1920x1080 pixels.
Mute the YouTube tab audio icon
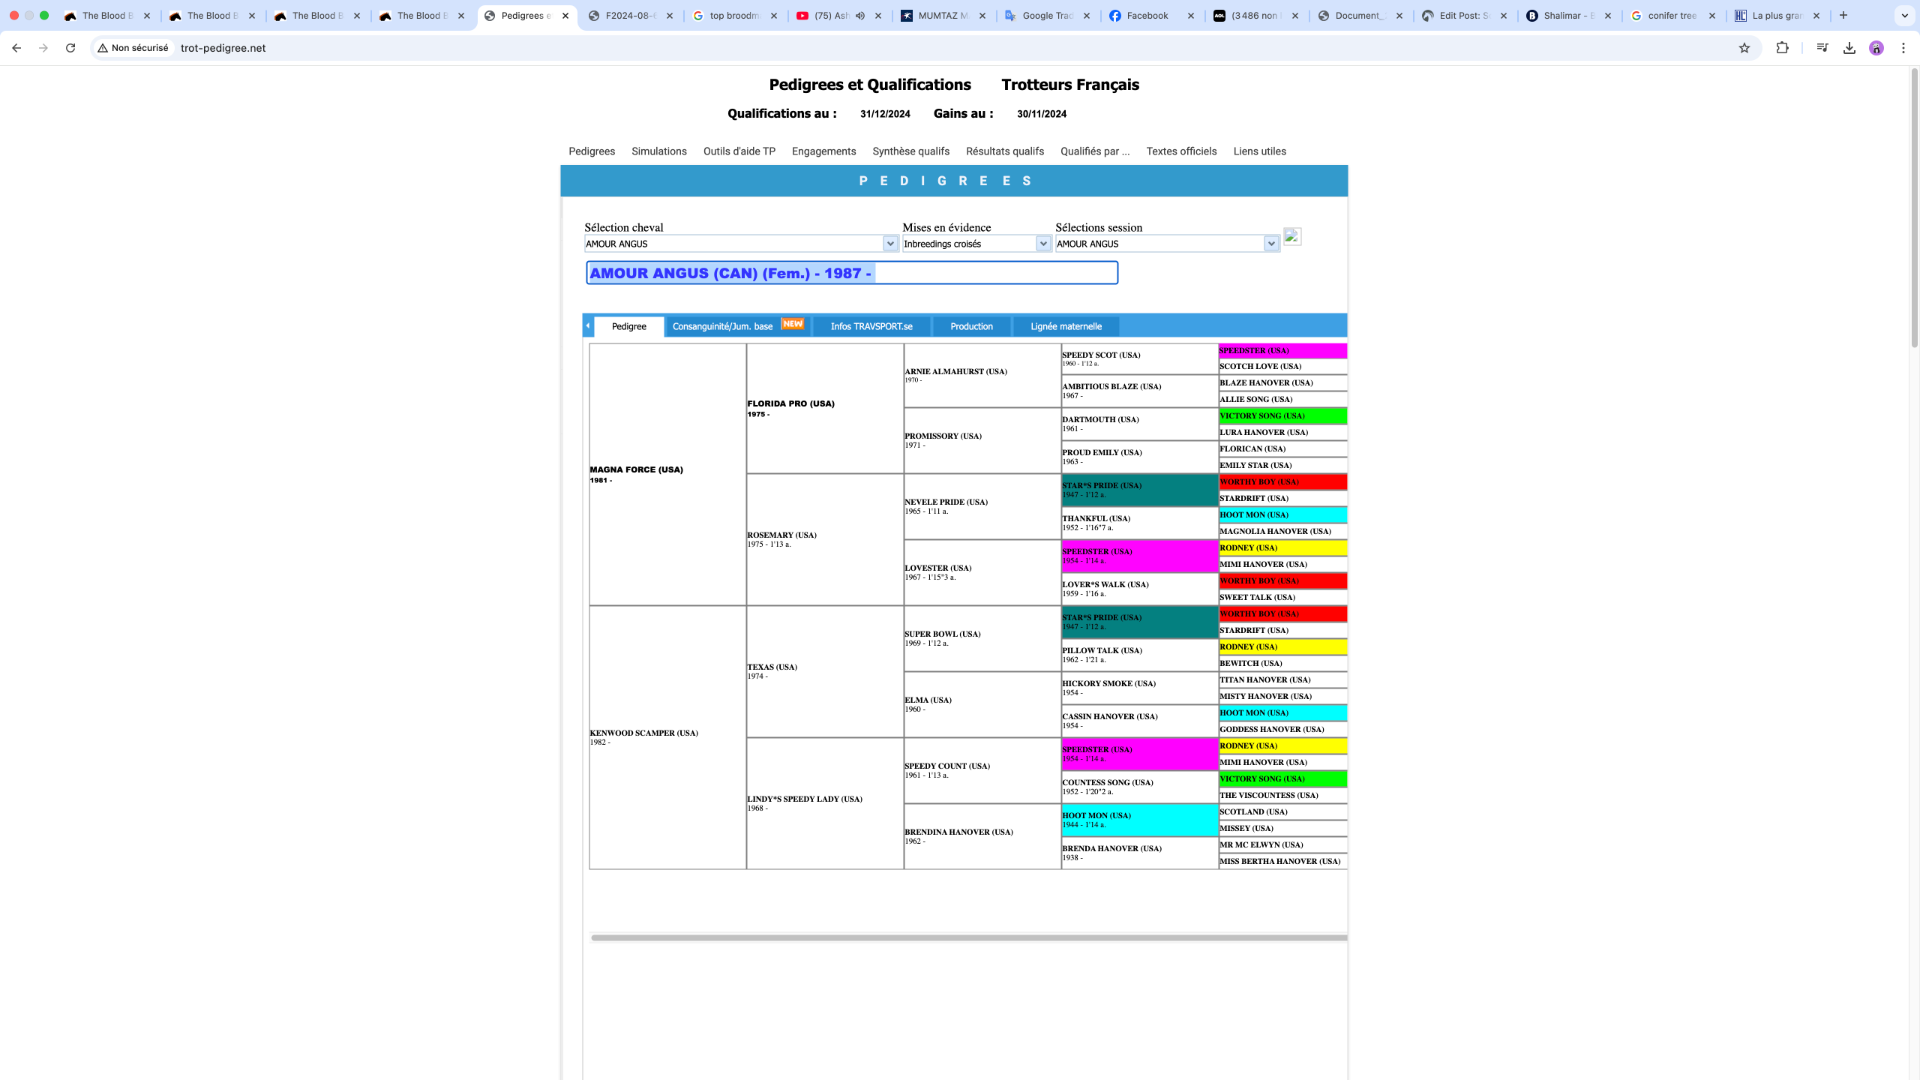coord(860,16)
